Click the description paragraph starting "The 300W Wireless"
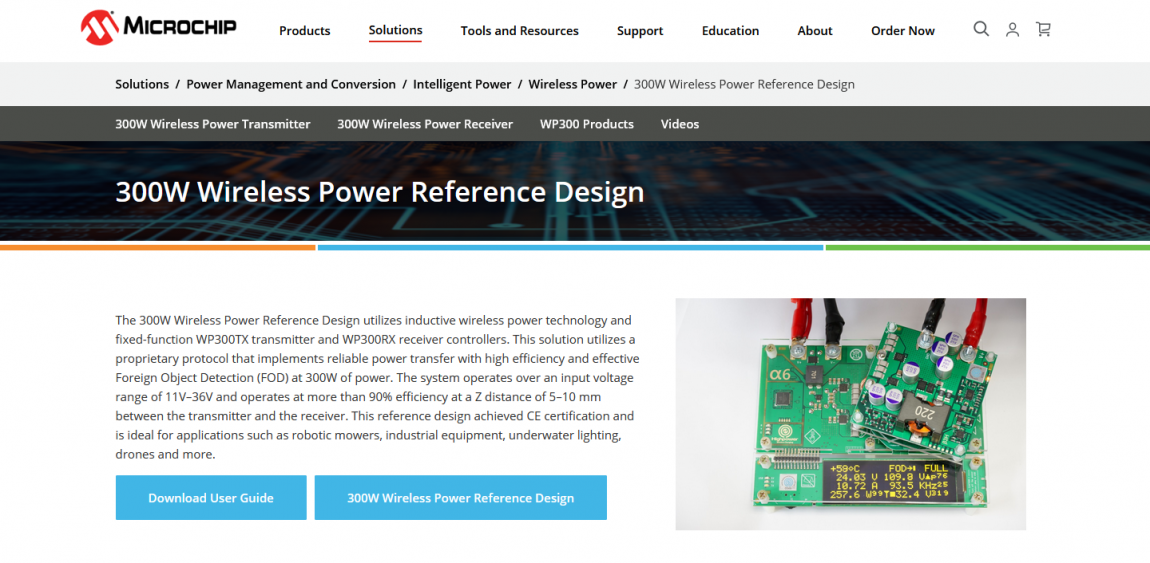This screenshot has height=563, width=1150. [x=377, y=387]
